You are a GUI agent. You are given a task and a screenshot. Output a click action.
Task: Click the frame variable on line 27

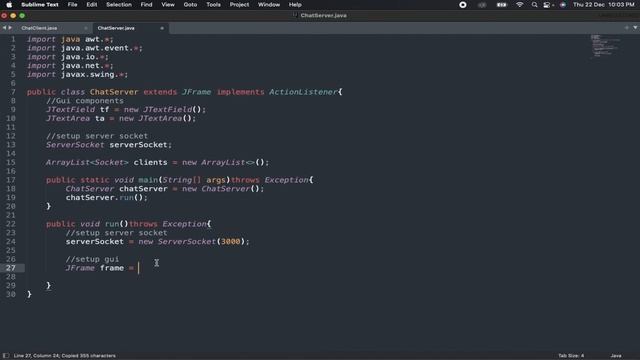click(x=112, y=268)
